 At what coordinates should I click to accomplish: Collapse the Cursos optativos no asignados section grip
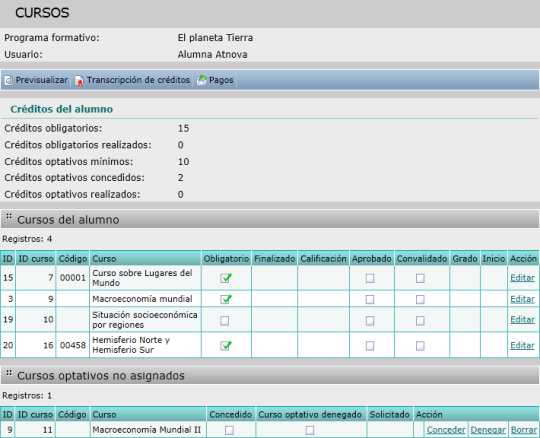pyautogui.click(x=9, y=373)
